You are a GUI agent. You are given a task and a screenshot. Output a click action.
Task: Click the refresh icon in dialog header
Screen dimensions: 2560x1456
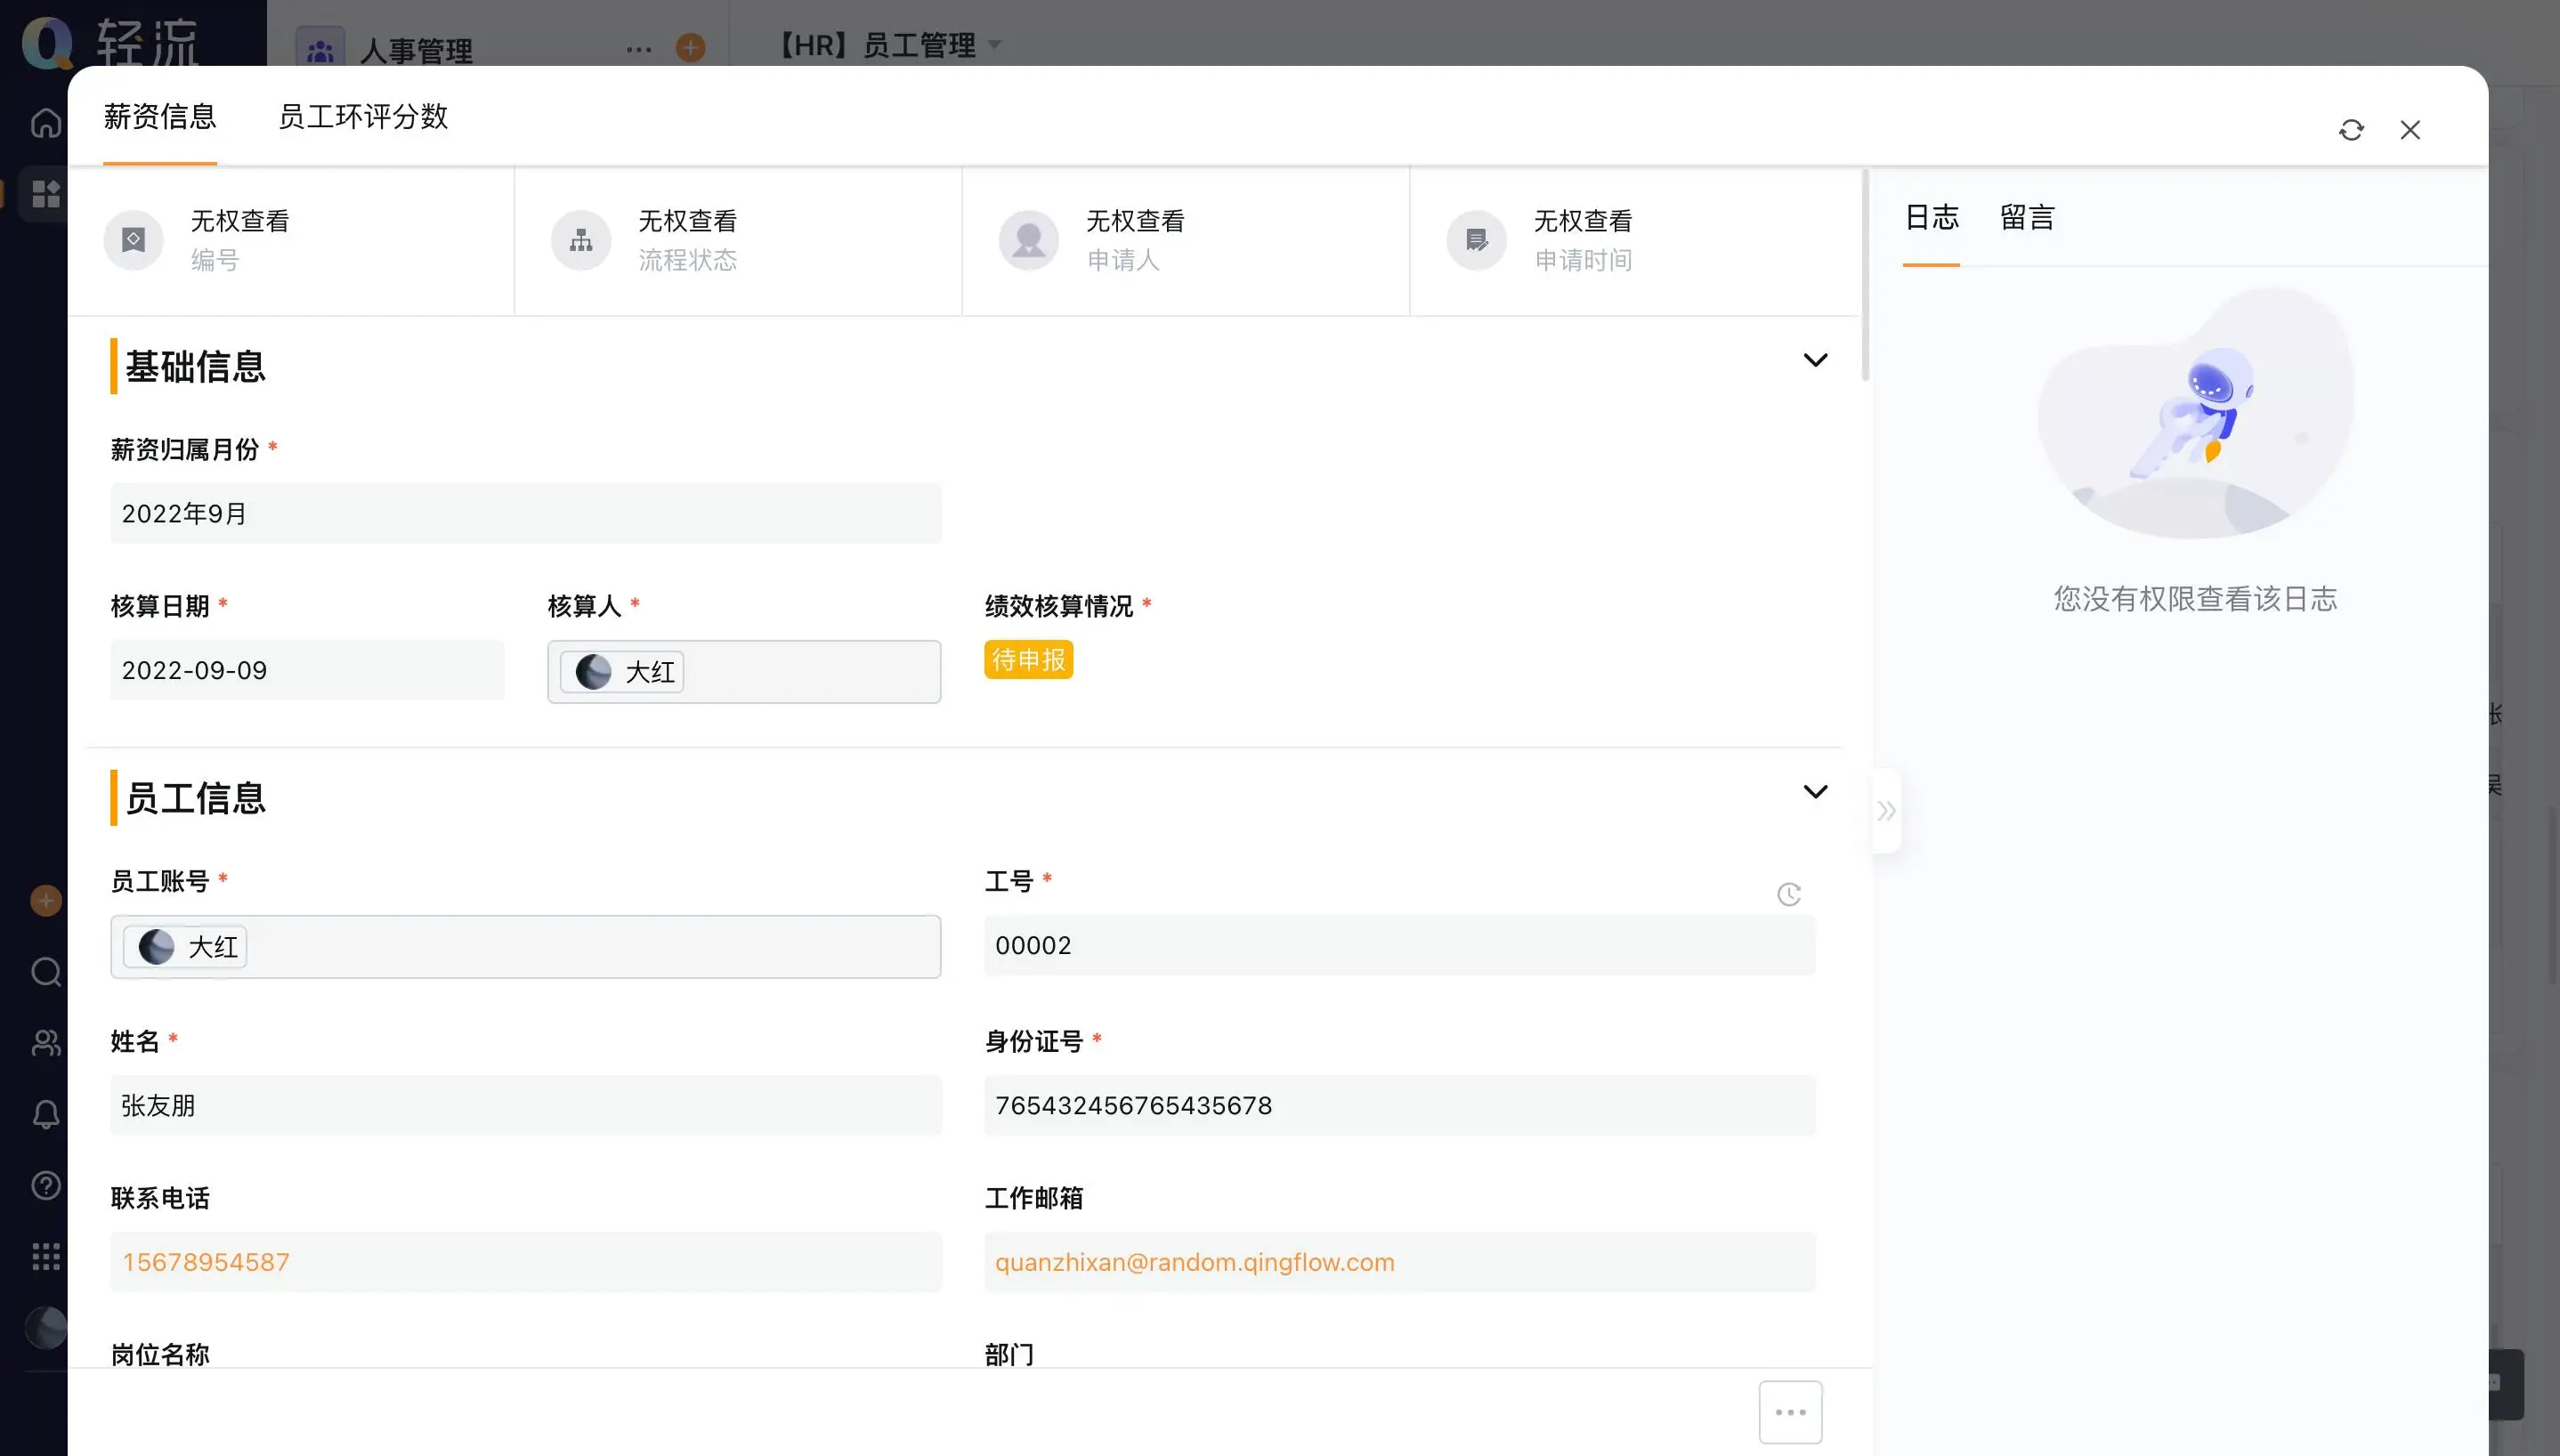2350,130
